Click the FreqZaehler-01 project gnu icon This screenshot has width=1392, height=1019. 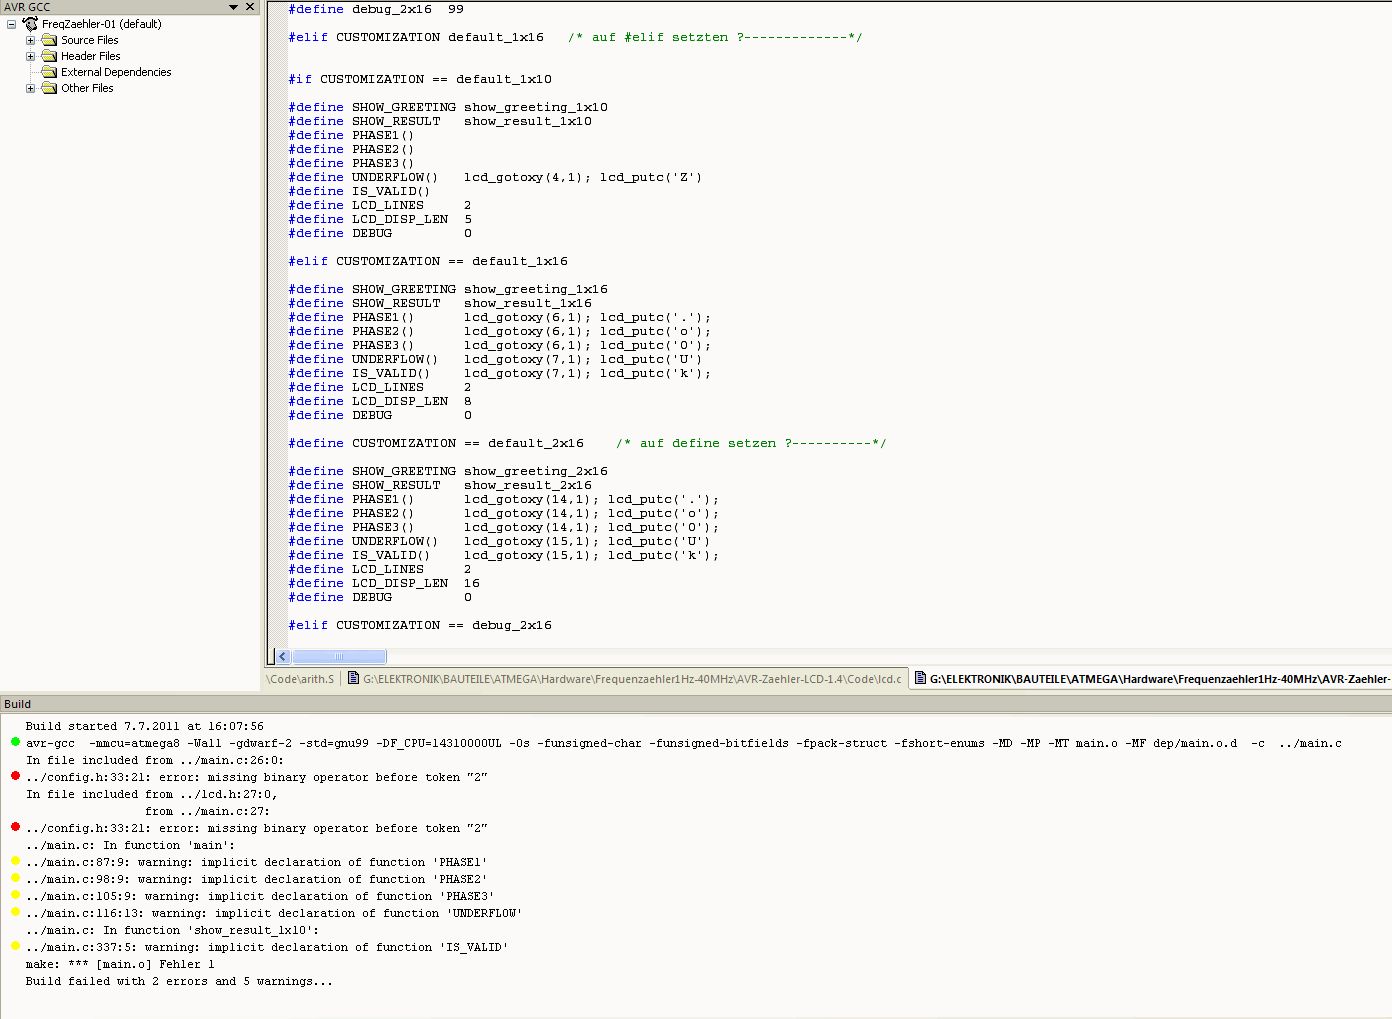pyautogui.click(x=30, y=24)
